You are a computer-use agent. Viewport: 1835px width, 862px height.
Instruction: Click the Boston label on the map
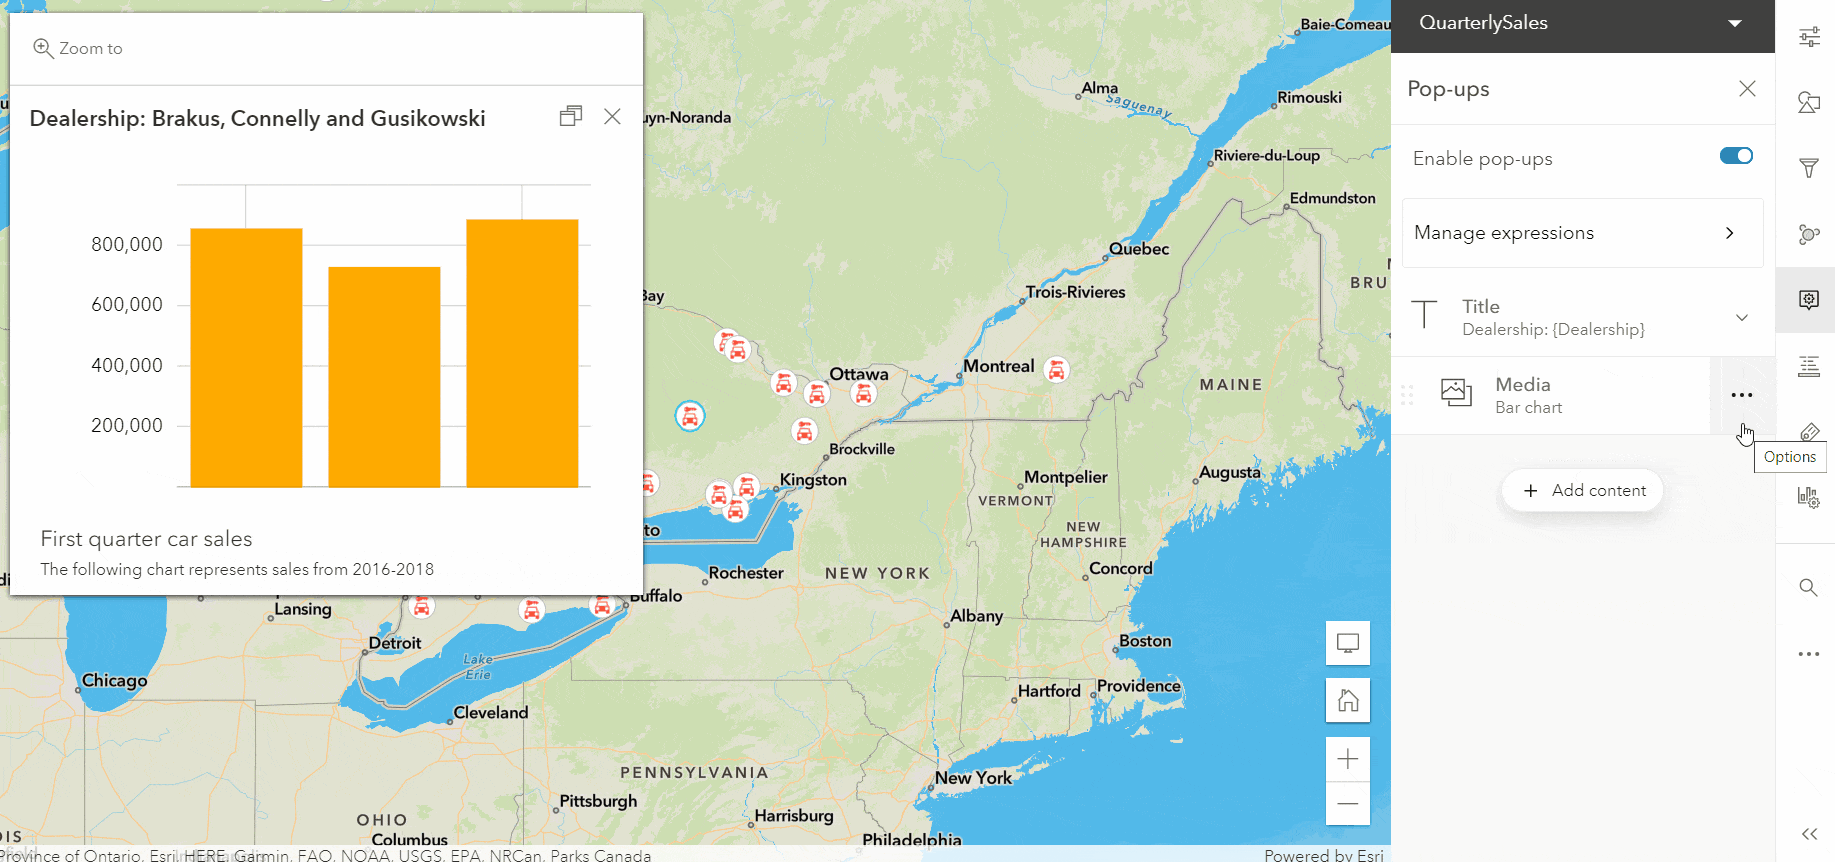pyautogui.click(x=1145, y=641)
